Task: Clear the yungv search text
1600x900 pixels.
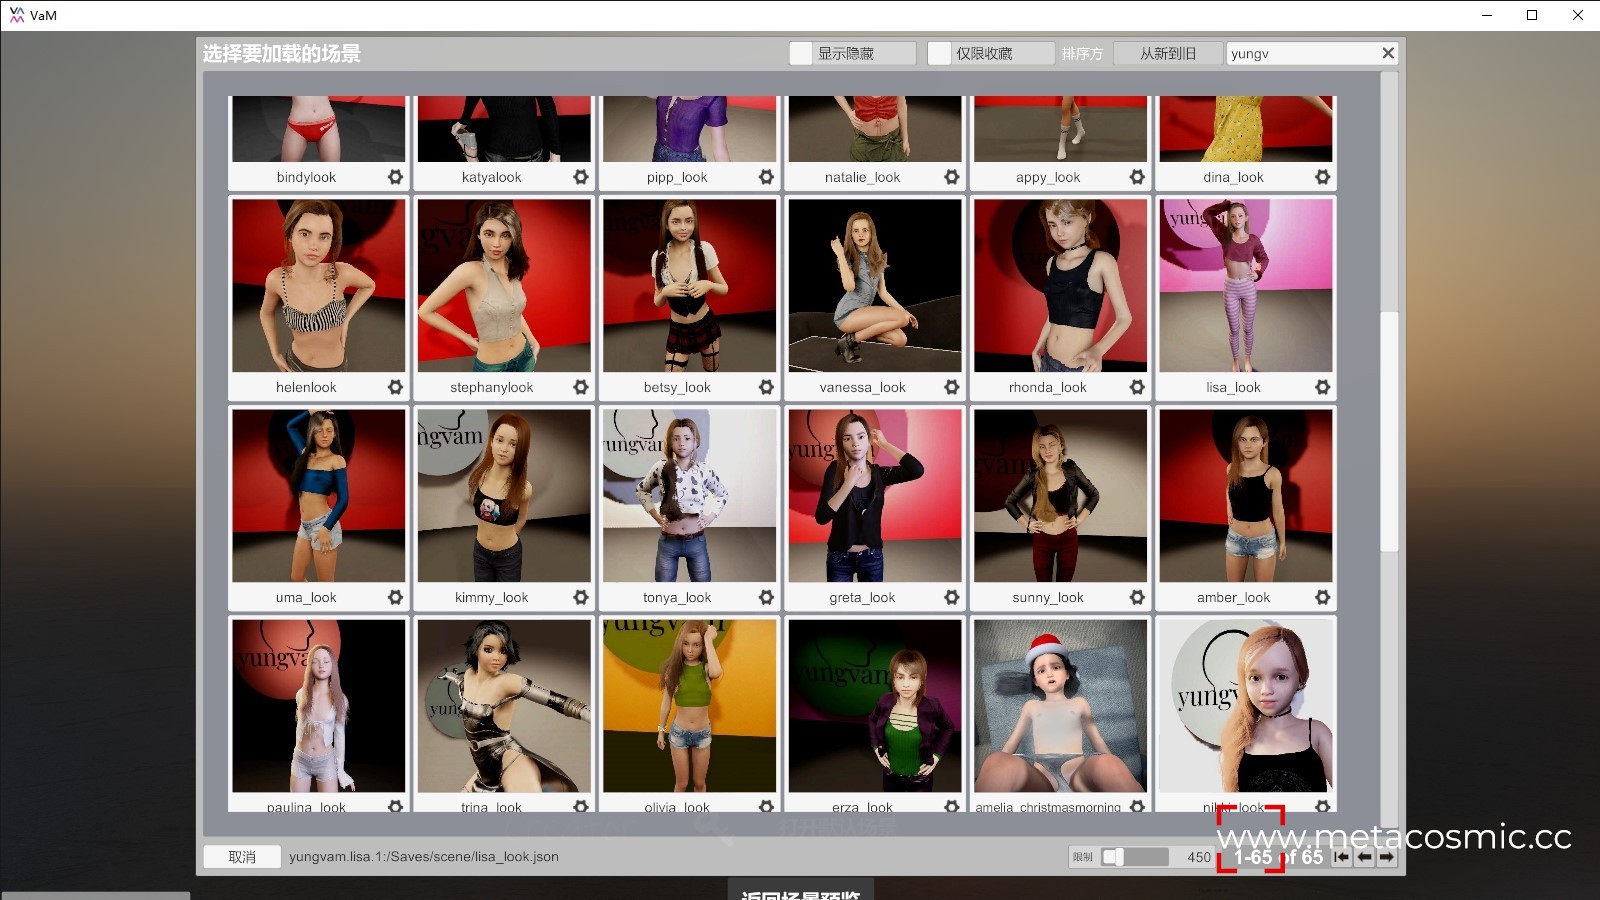Action: pyautogui.click(x=1388, y=53)
